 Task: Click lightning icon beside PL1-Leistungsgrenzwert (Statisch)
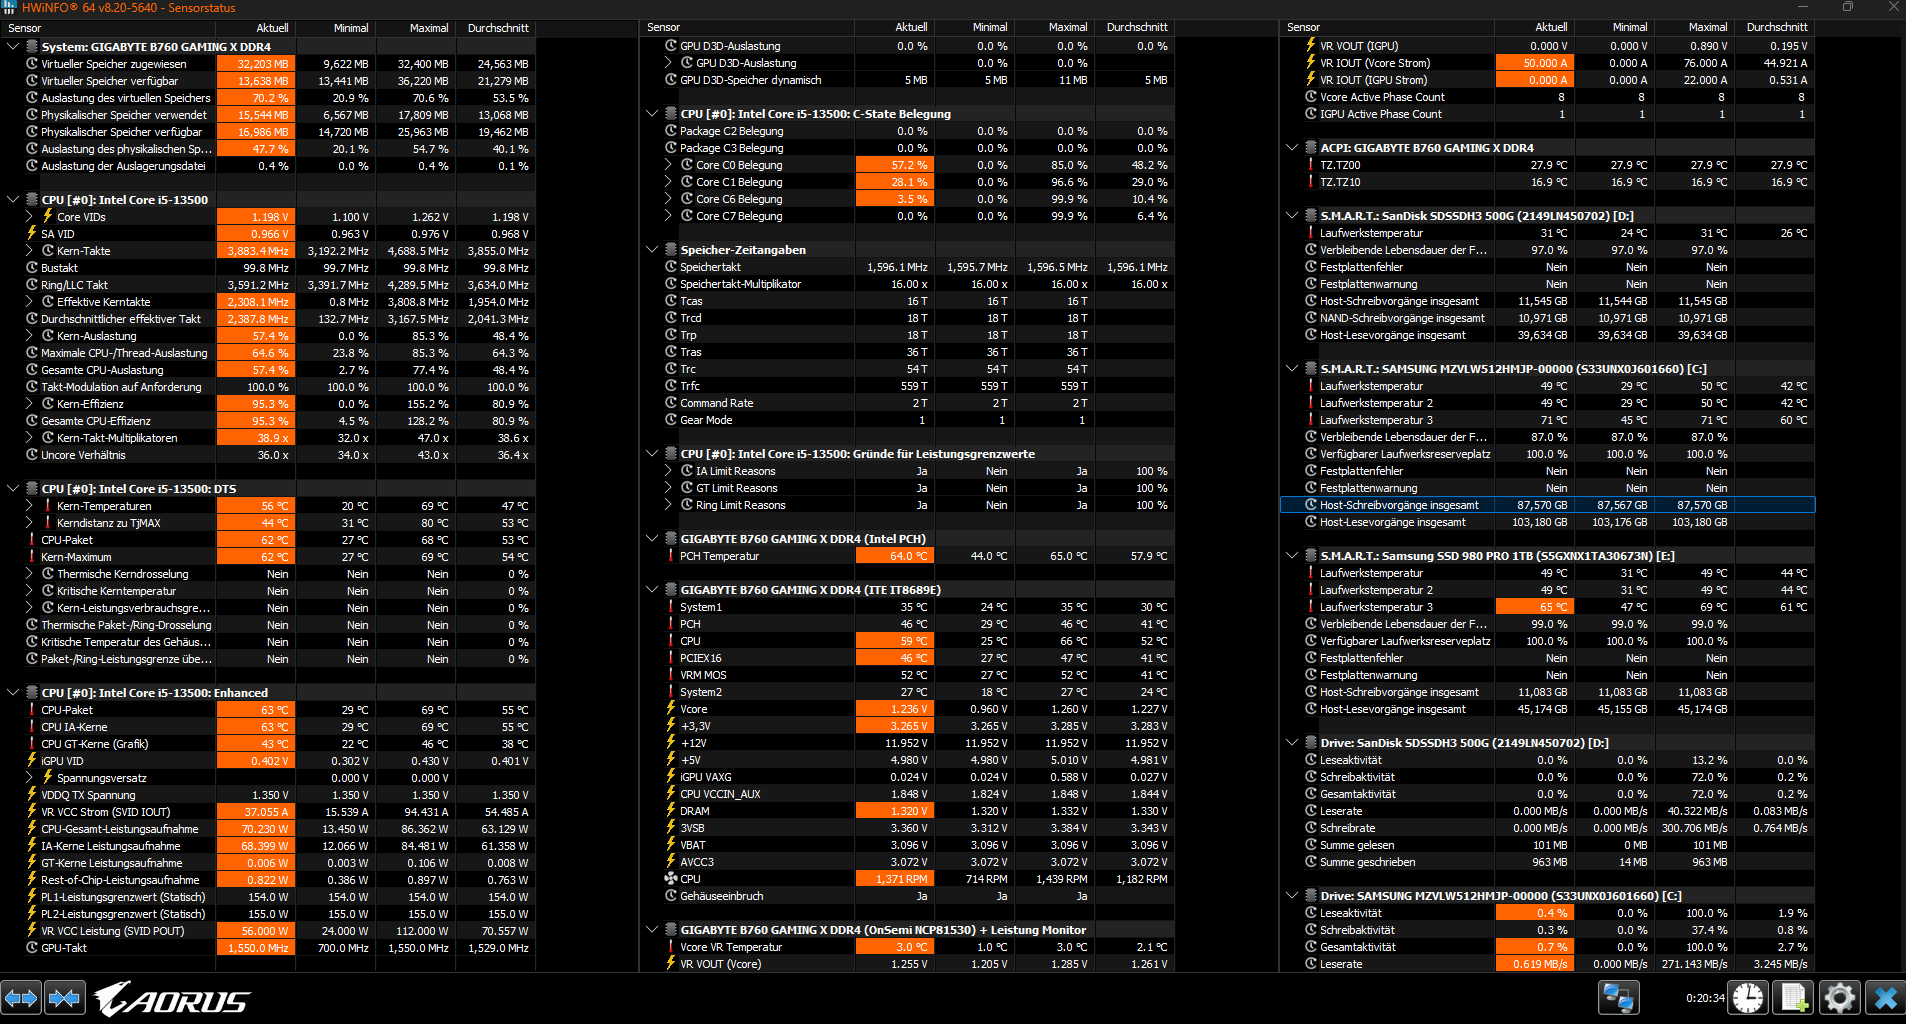(x=32, y=897)
